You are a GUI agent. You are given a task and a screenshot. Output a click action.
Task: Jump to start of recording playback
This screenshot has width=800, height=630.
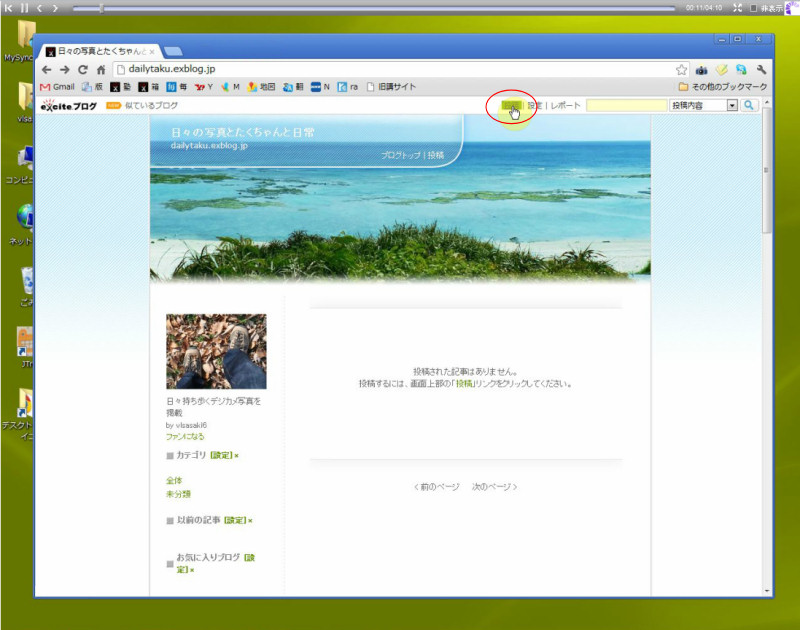tap(8, 8)
